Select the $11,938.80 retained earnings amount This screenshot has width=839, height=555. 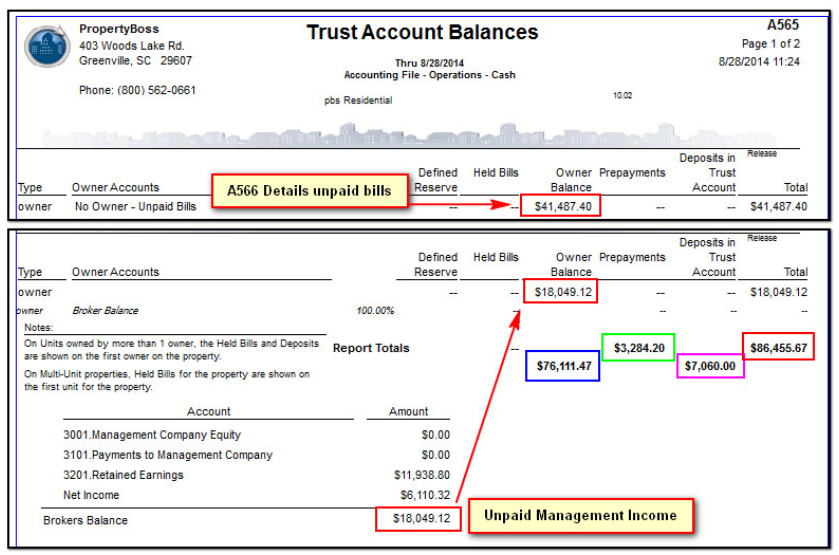(422, 475)
